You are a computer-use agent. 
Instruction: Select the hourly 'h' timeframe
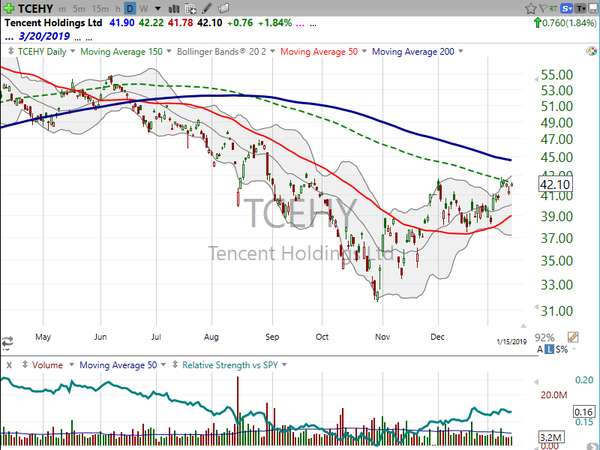tap(118, 9)
